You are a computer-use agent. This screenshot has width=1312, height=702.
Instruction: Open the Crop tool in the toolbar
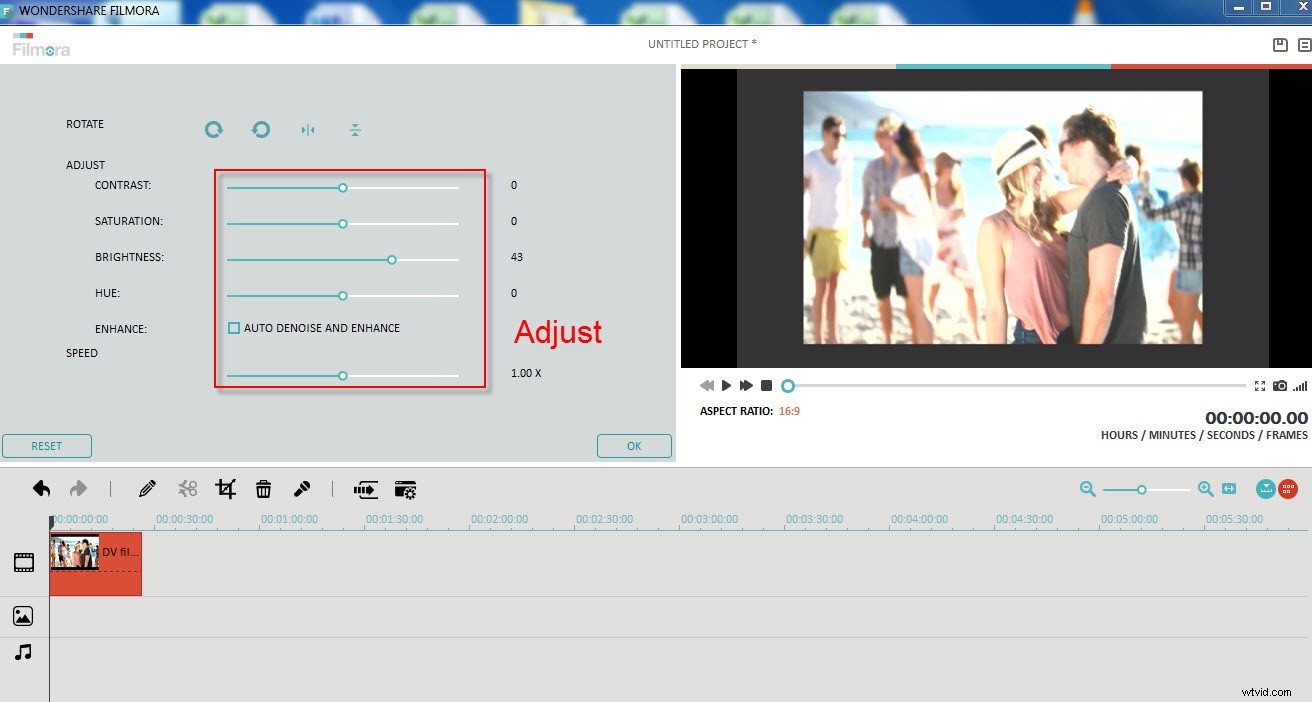(x=226, y=488)
